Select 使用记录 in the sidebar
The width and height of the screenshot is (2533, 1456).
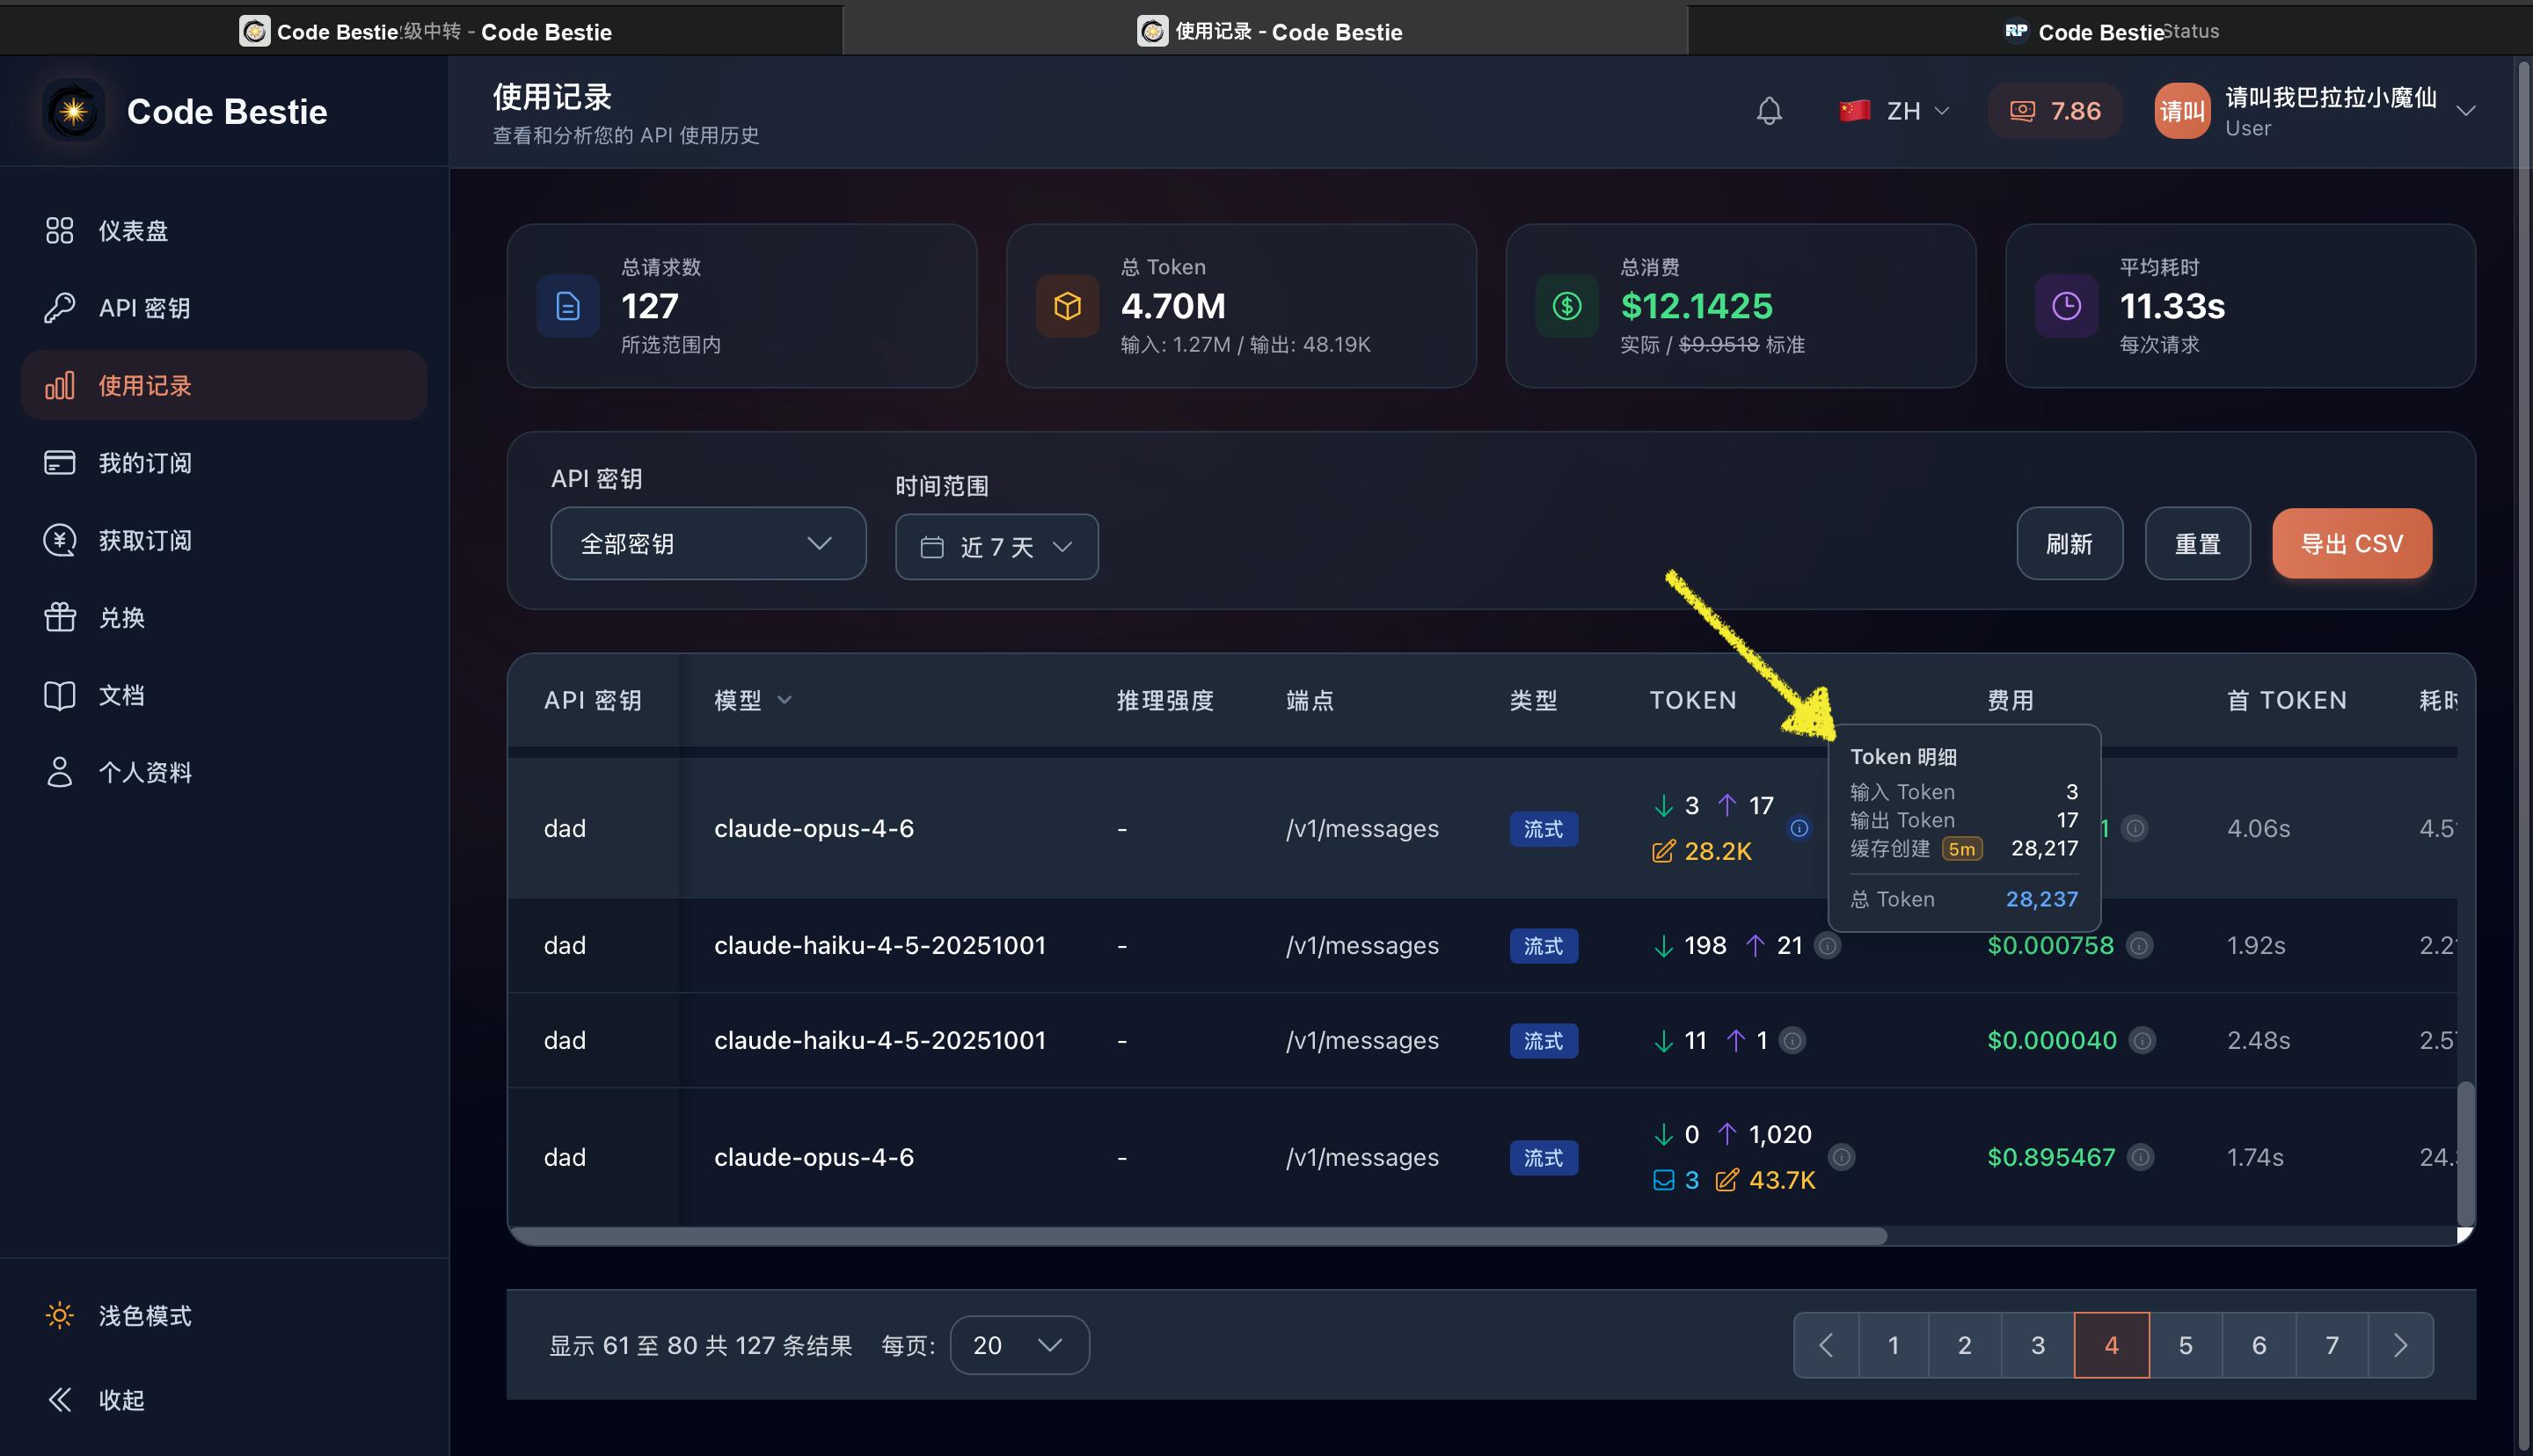click(x=224, y=385)
